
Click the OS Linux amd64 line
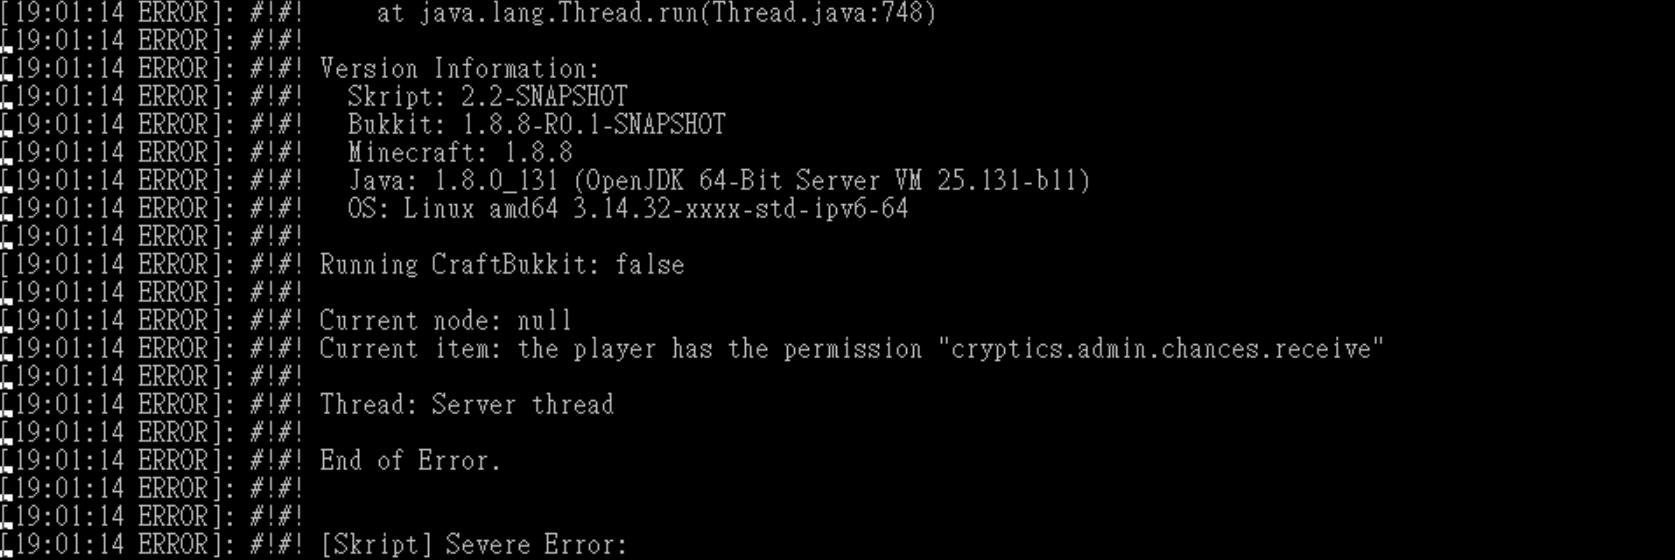click(x=627, y=209)
